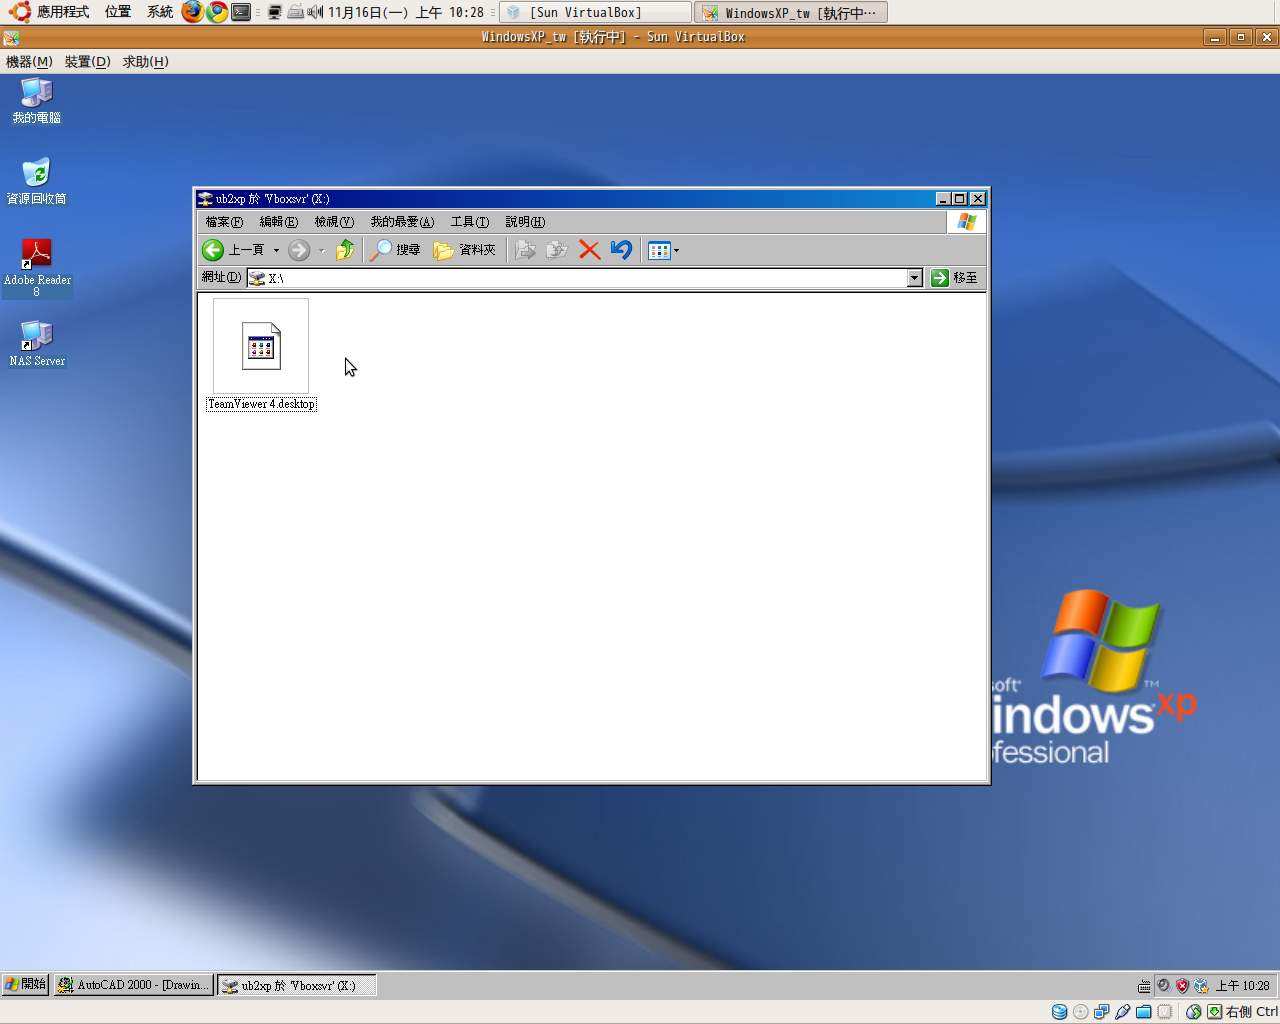Click the WindowsXP_tw [執行中] panel window button
The height and width of the screenshot is (1024, 1280).
click(792, 12)
